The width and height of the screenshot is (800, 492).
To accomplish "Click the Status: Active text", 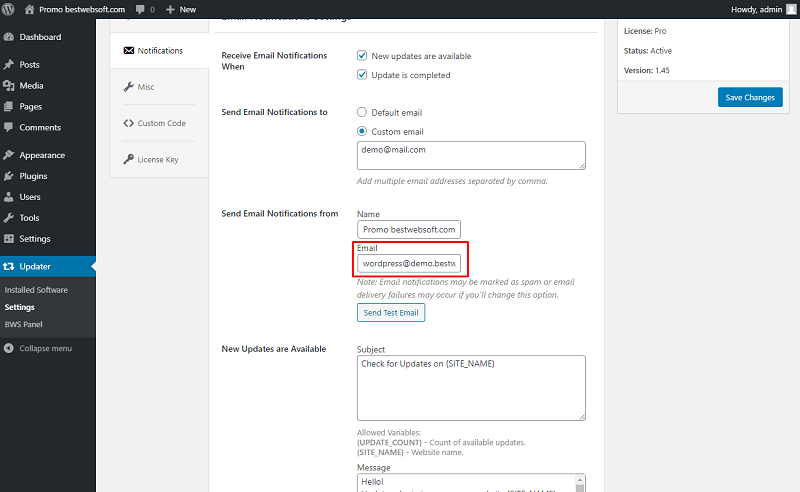I will [647, 51].
